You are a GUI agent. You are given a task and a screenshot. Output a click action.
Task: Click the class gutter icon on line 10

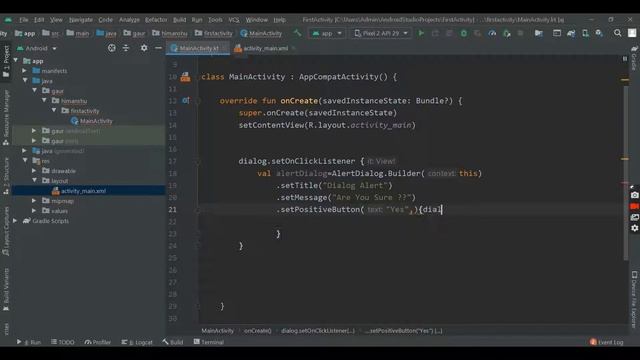click(x=185, y=77)
